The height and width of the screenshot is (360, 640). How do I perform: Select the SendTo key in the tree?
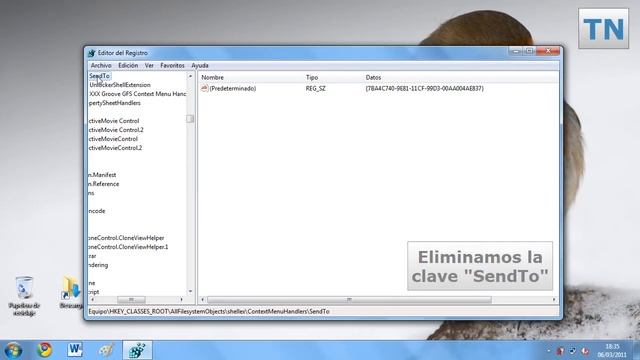[100, 76]
